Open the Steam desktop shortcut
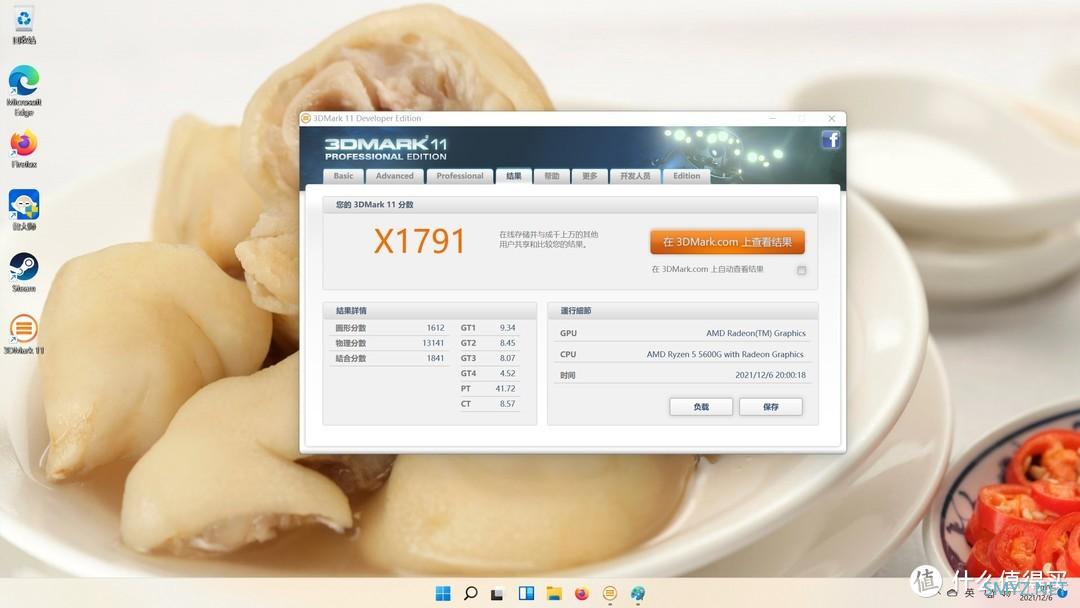This screenshot has height=608, width=1080. tap(24, 273)
